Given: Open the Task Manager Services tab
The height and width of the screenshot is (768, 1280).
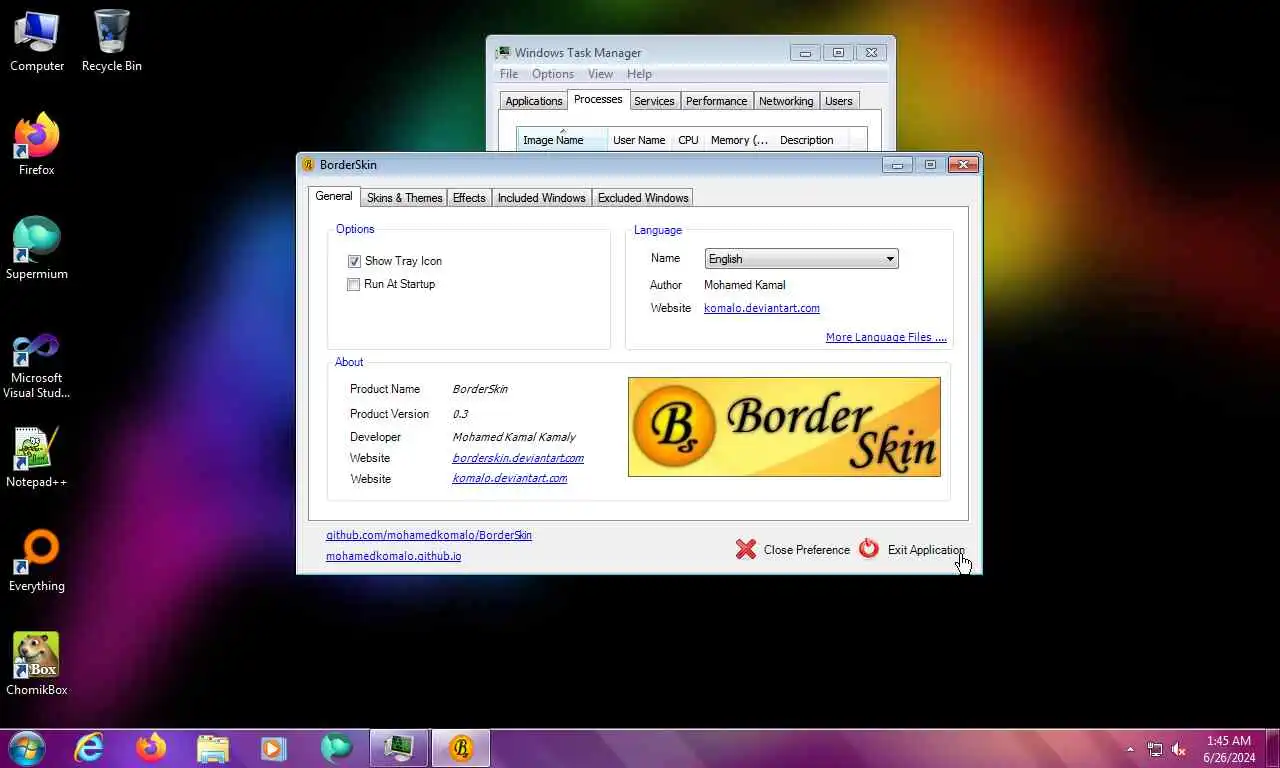Looking at the screenshot, I should click(654, 101).
